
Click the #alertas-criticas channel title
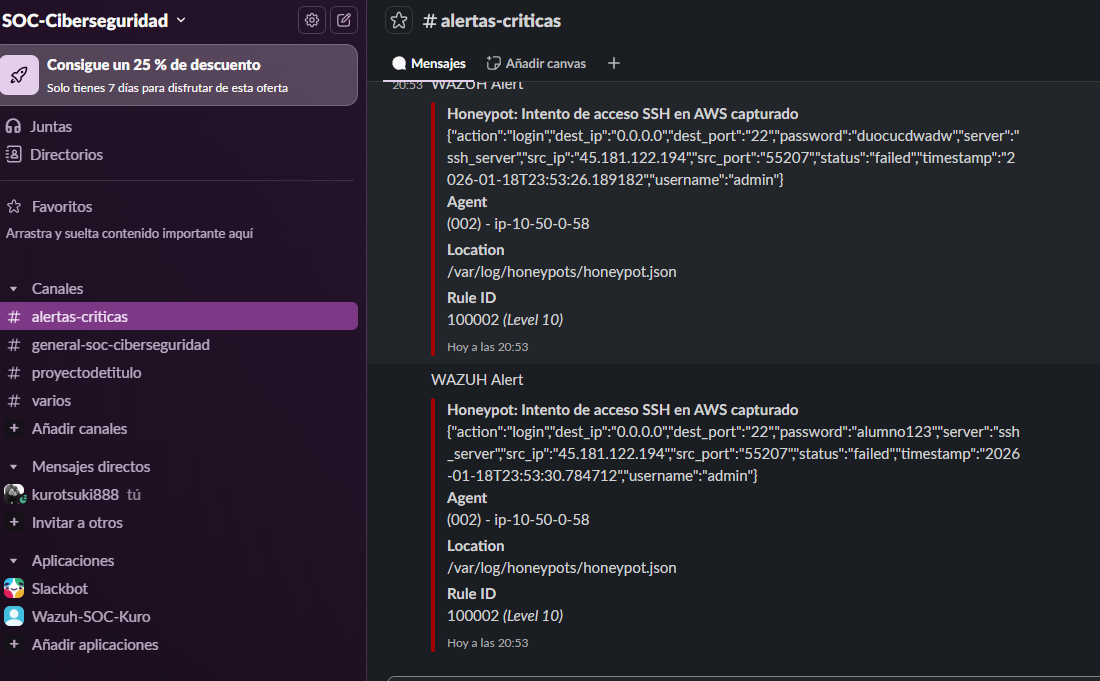[492, 20]
